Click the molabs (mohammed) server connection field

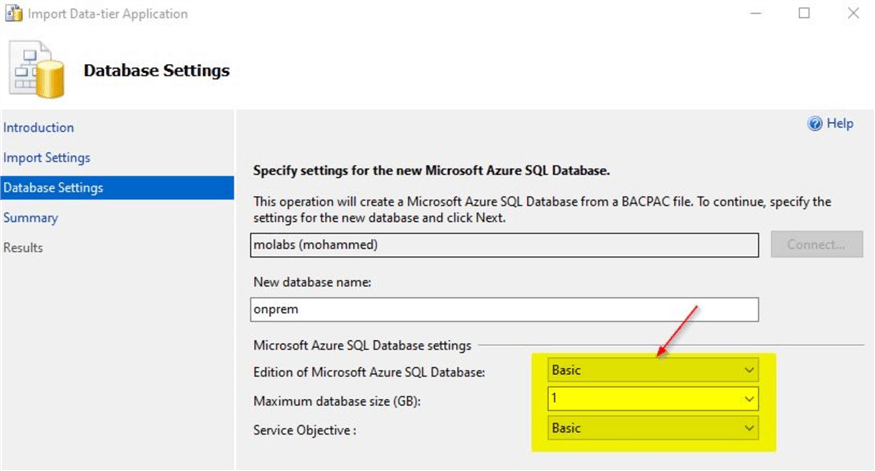pyautogui.click(x=505, y=244)
